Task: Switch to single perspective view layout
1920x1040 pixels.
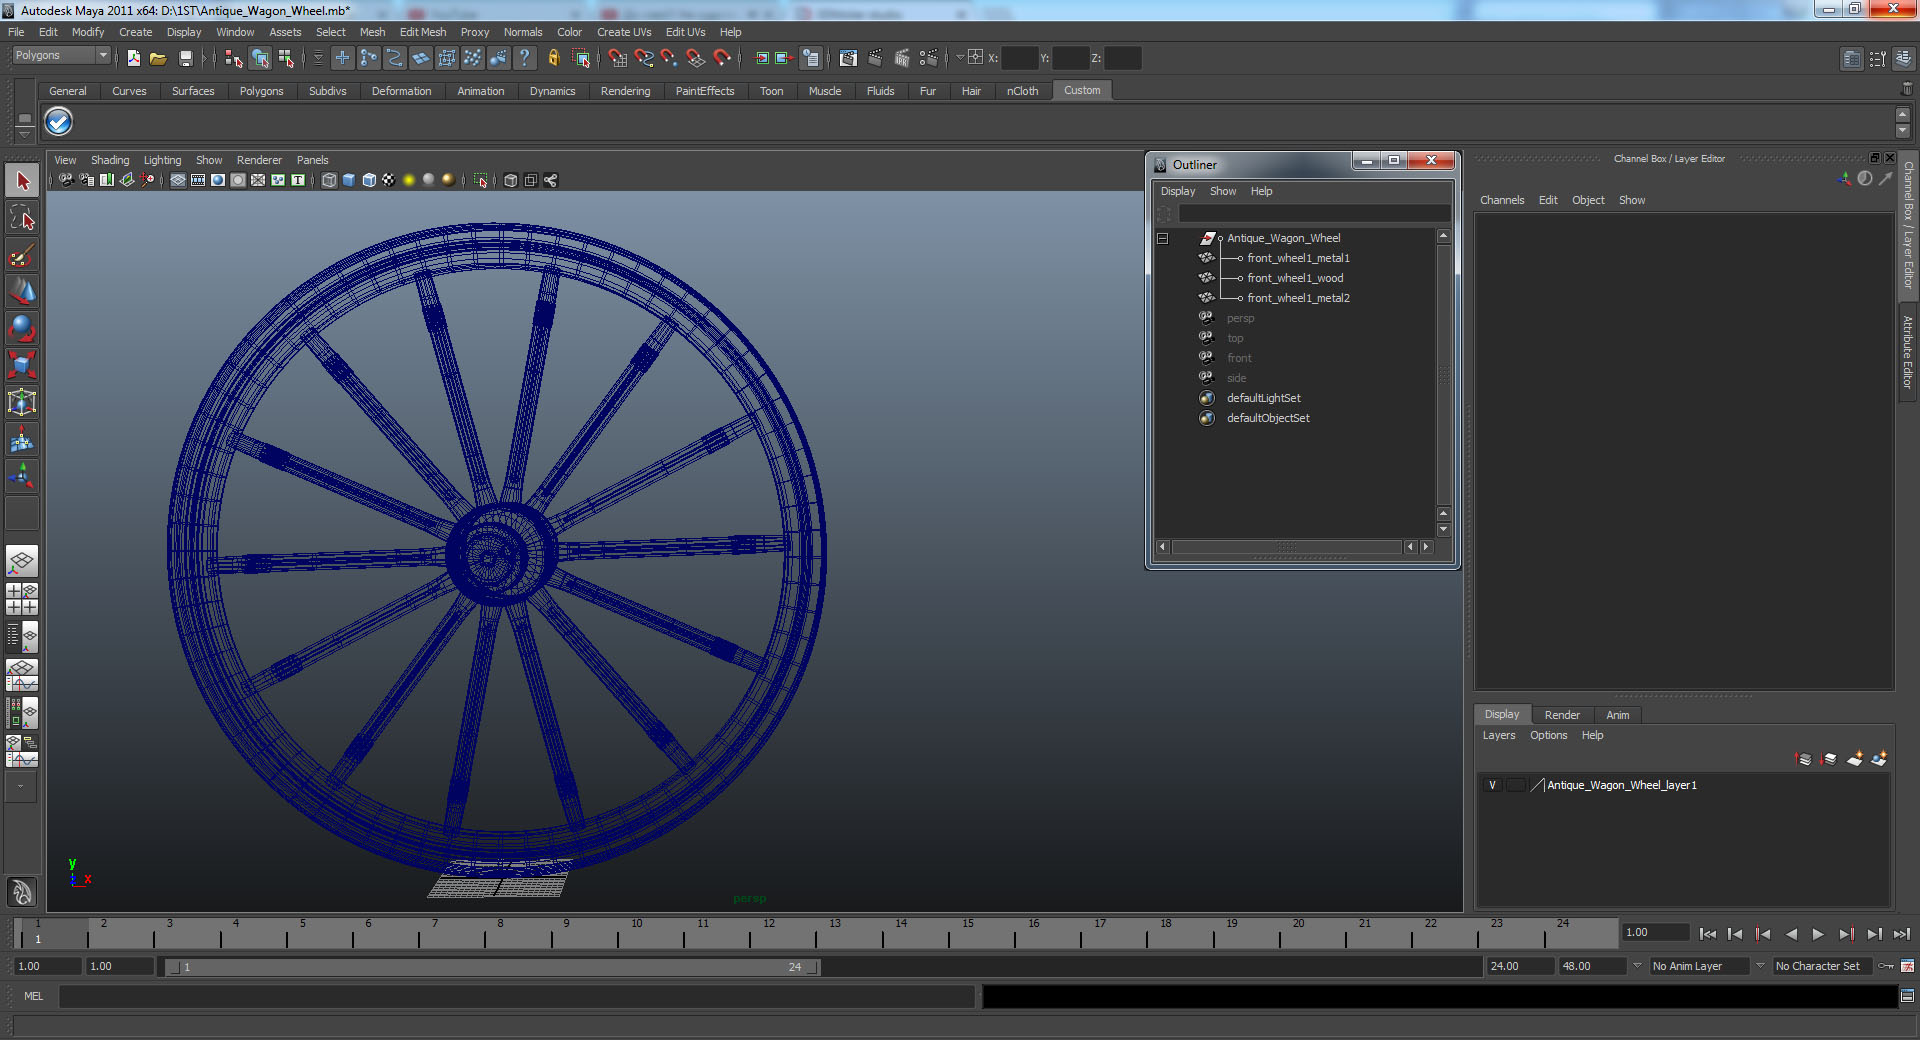Action: tap(22, 561)
